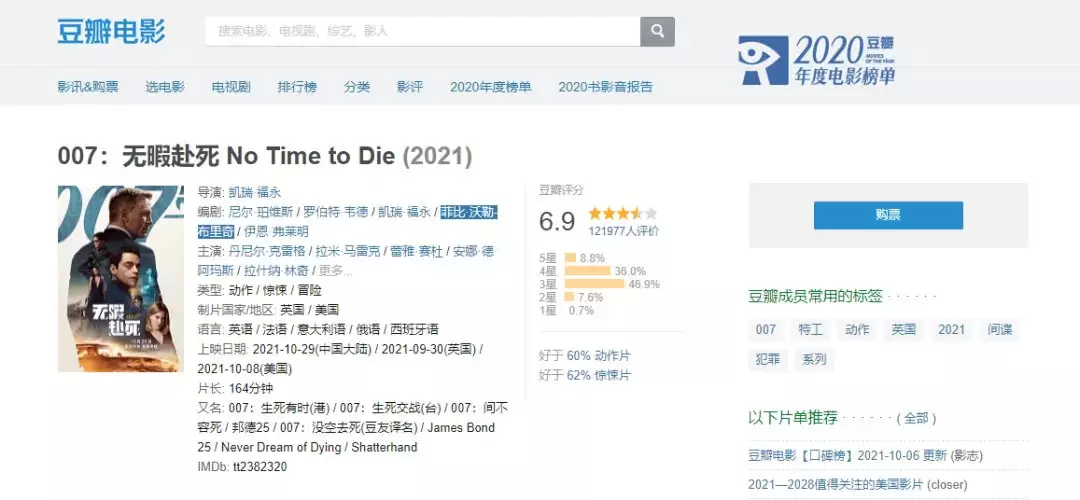1080x500 pixels.
Task: Open actor 丹尼尔·克雷格 link
Action: pyautogui.click(x=267, y=251)
